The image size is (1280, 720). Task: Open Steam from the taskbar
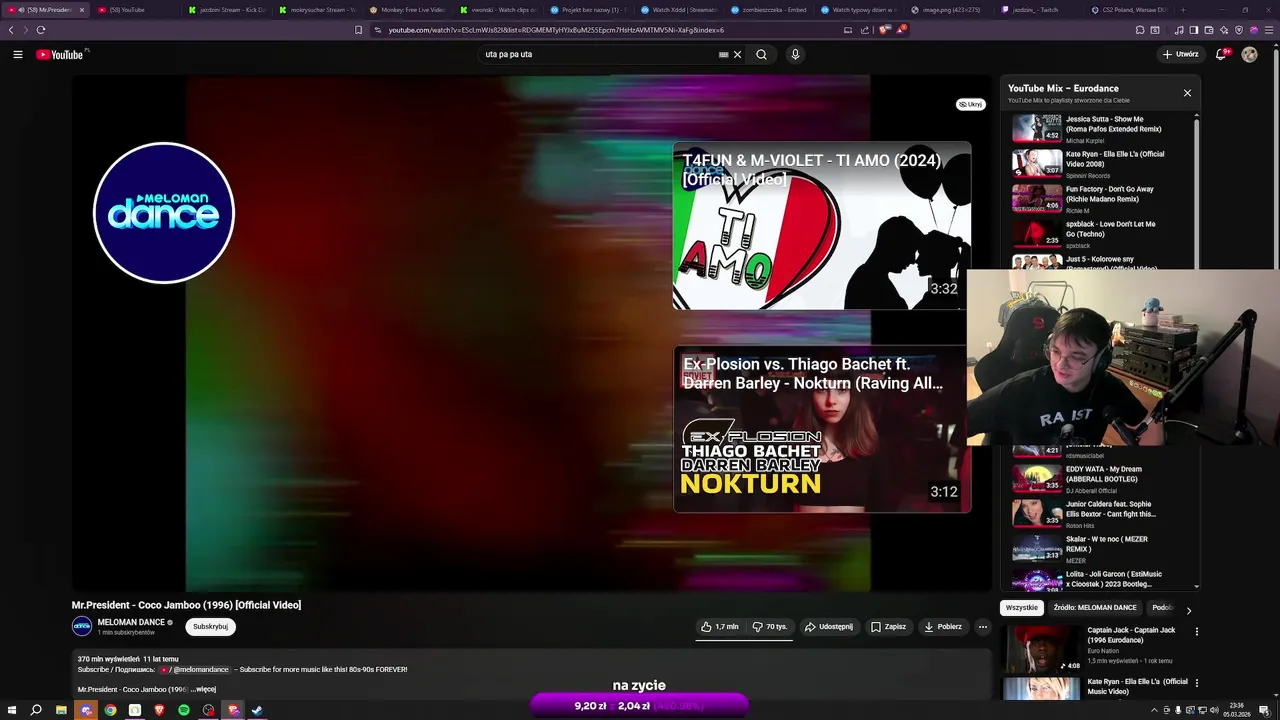pos(257,710)
